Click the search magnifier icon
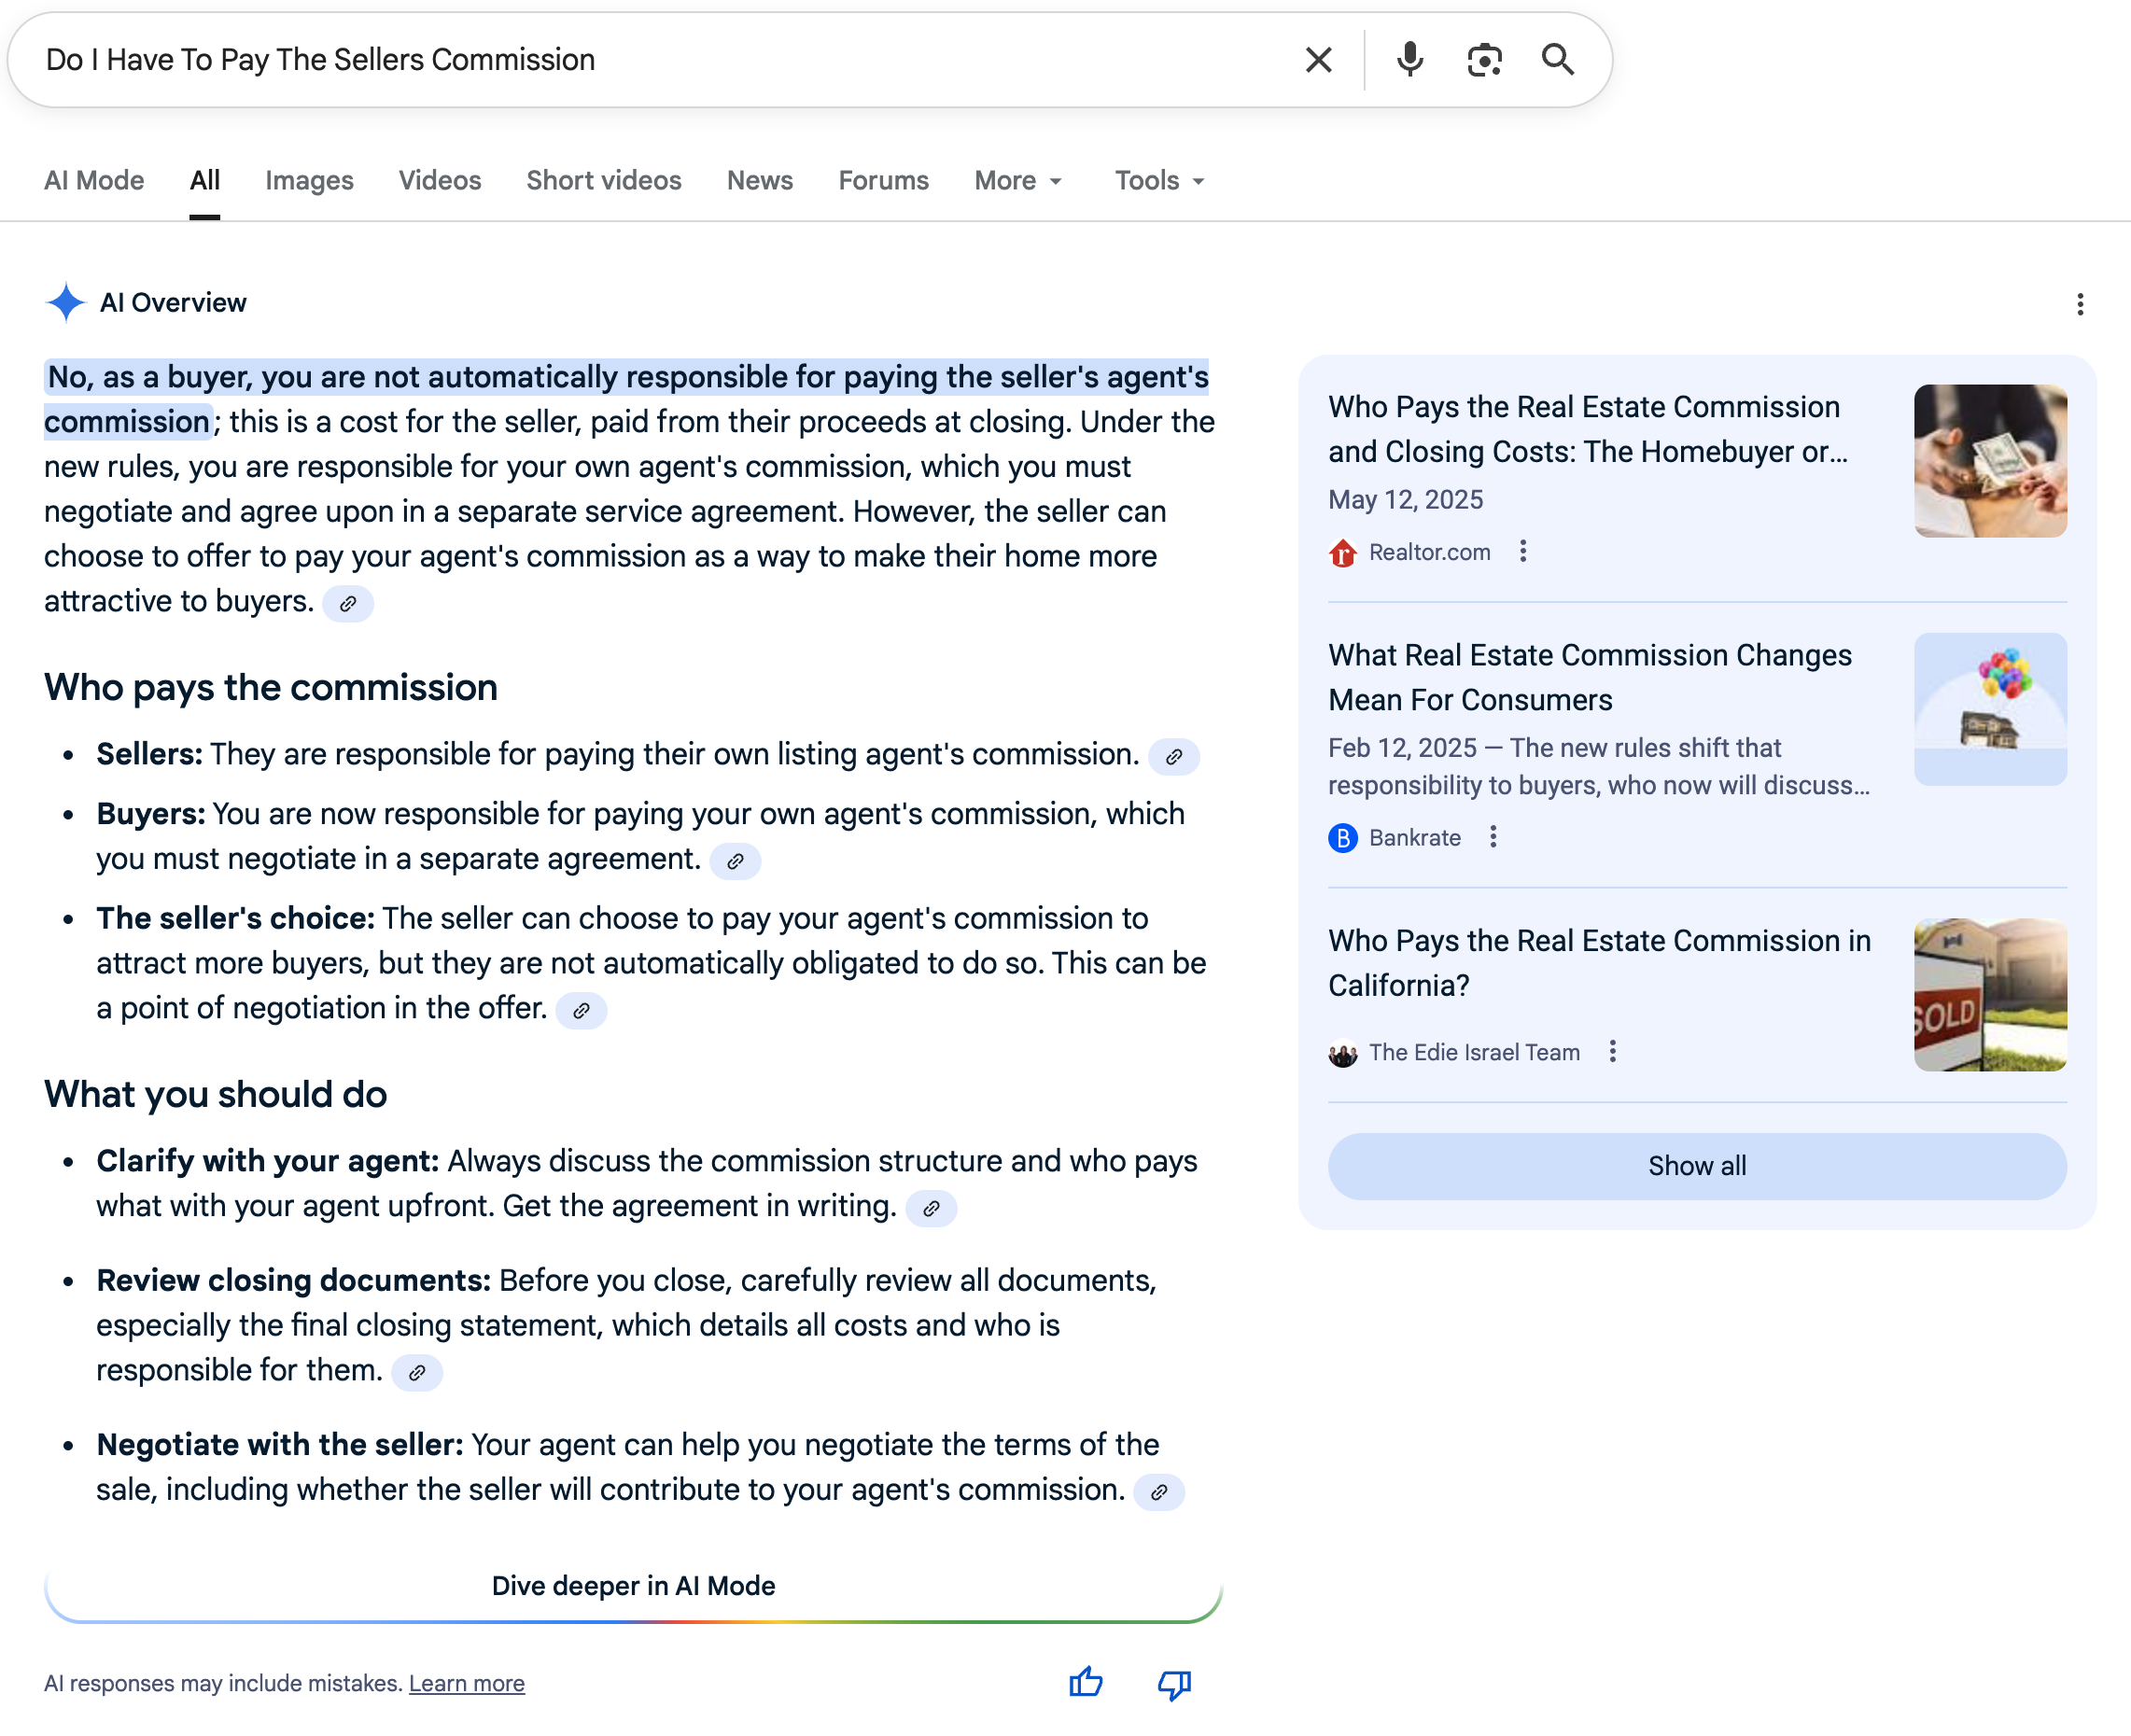Screen dimensions: 2131x1736 click(1558, 60)
